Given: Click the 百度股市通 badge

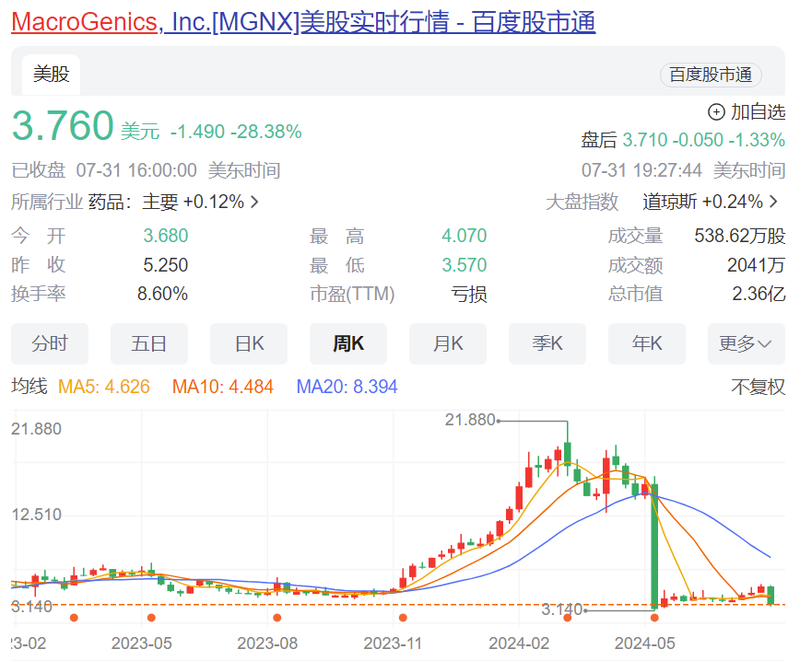Looking at the screenshot, I should (710, 76).
